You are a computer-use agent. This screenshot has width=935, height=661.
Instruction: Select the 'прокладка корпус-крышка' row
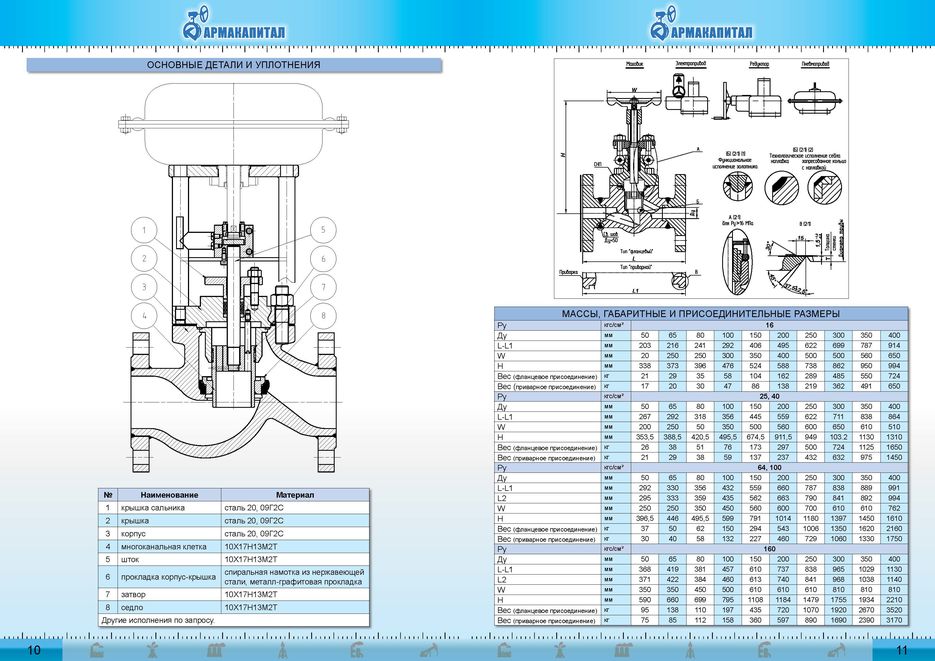[x=234, y=577]
